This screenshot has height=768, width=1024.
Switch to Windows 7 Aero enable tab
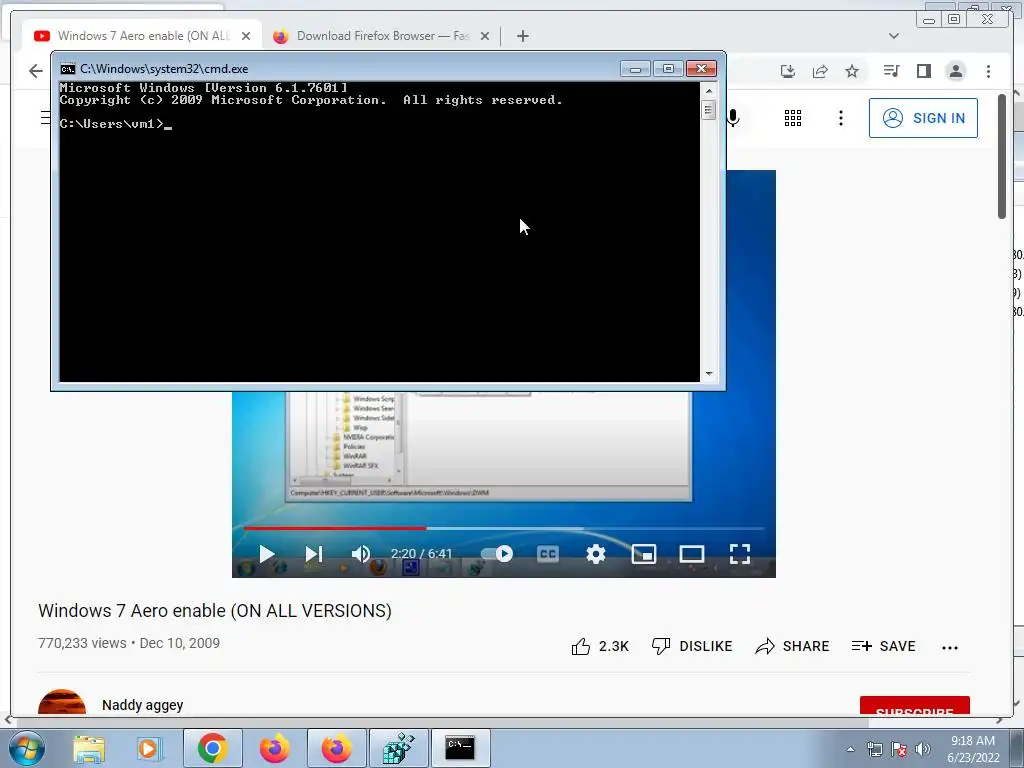pyautogui.click(x=142, y=36)
